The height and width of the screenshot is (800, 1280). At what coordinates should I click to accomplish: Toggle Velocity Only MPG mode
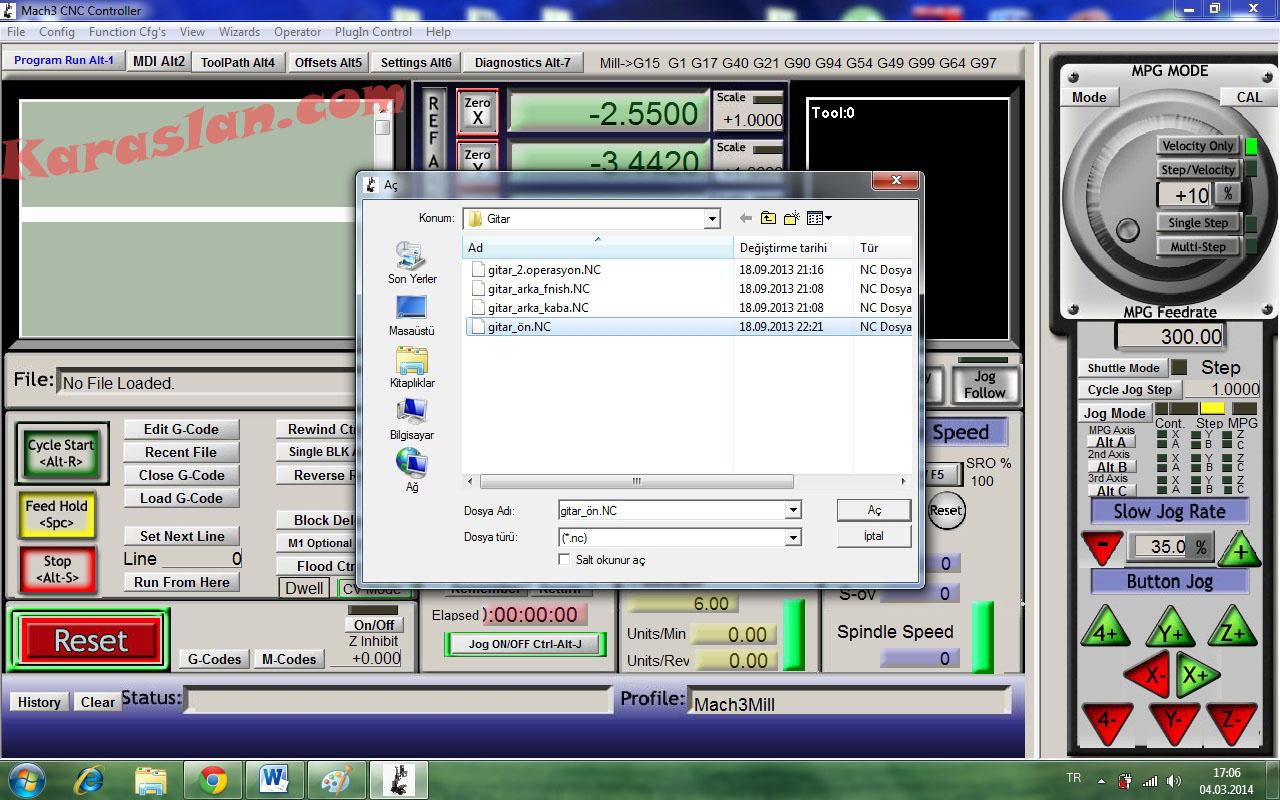[1198, 146]
